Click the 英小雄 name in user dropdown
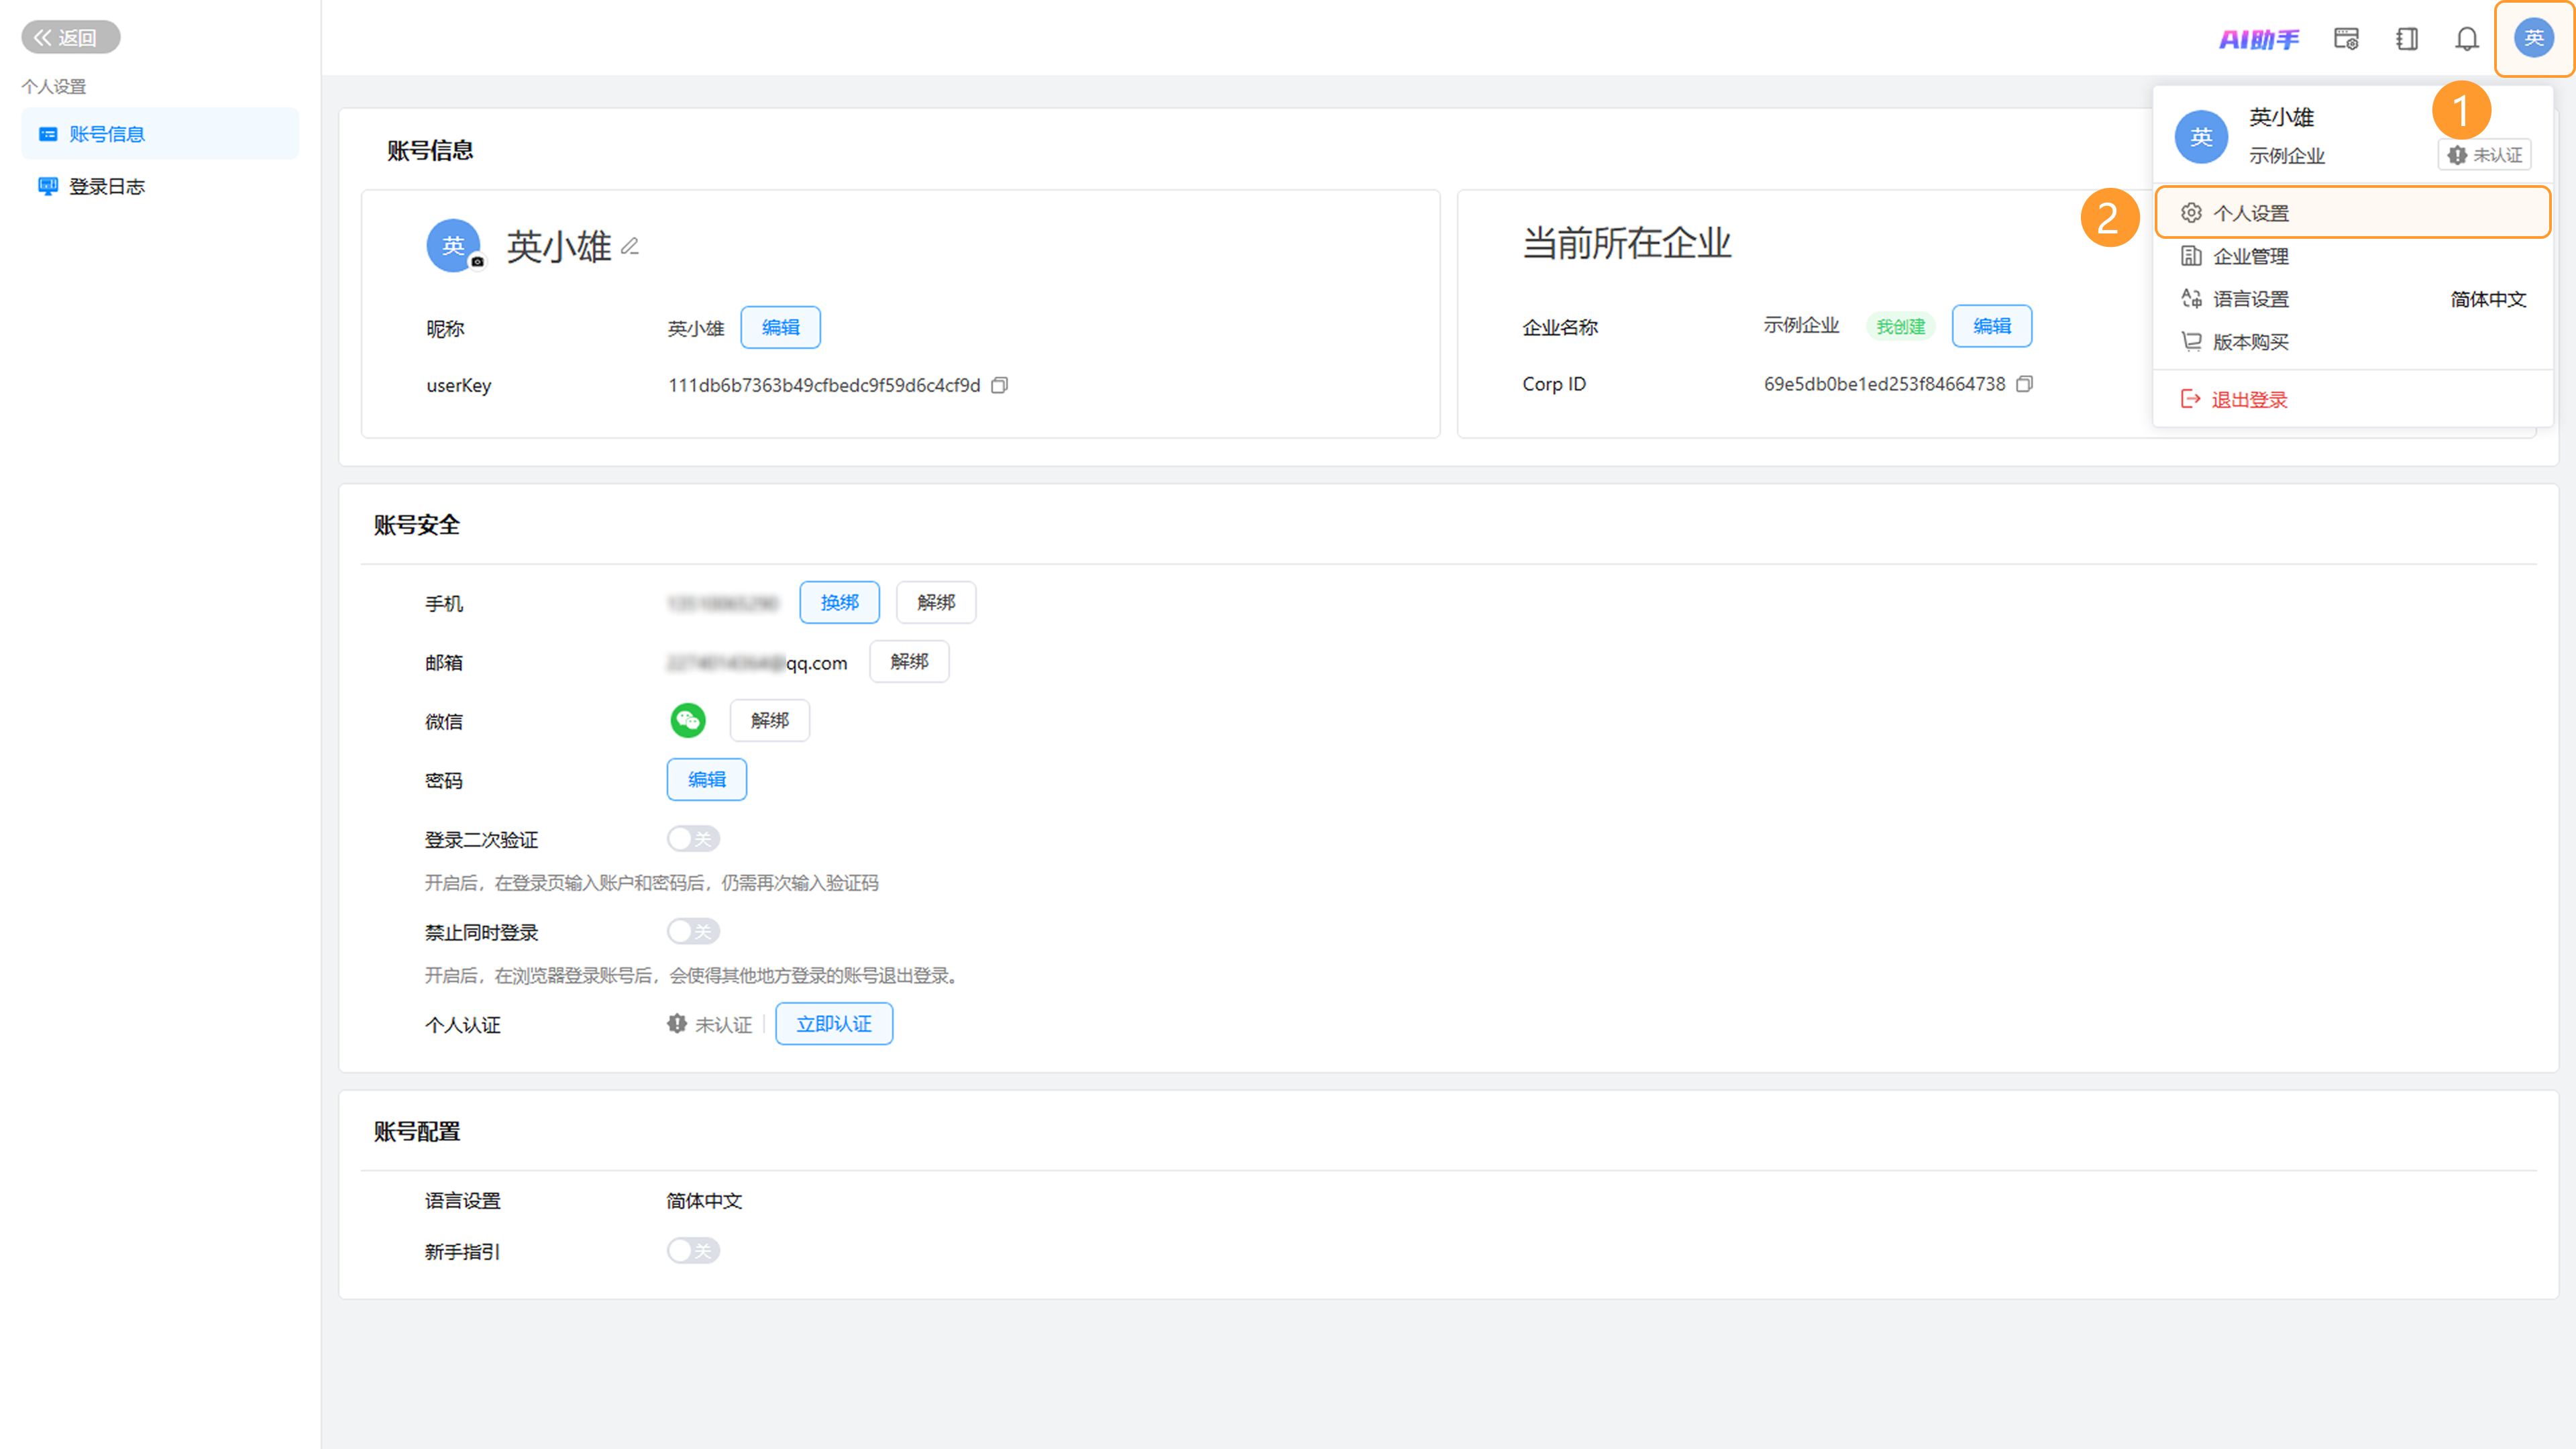This screenshot has height=1449, width=2576. pos(2281,117)
